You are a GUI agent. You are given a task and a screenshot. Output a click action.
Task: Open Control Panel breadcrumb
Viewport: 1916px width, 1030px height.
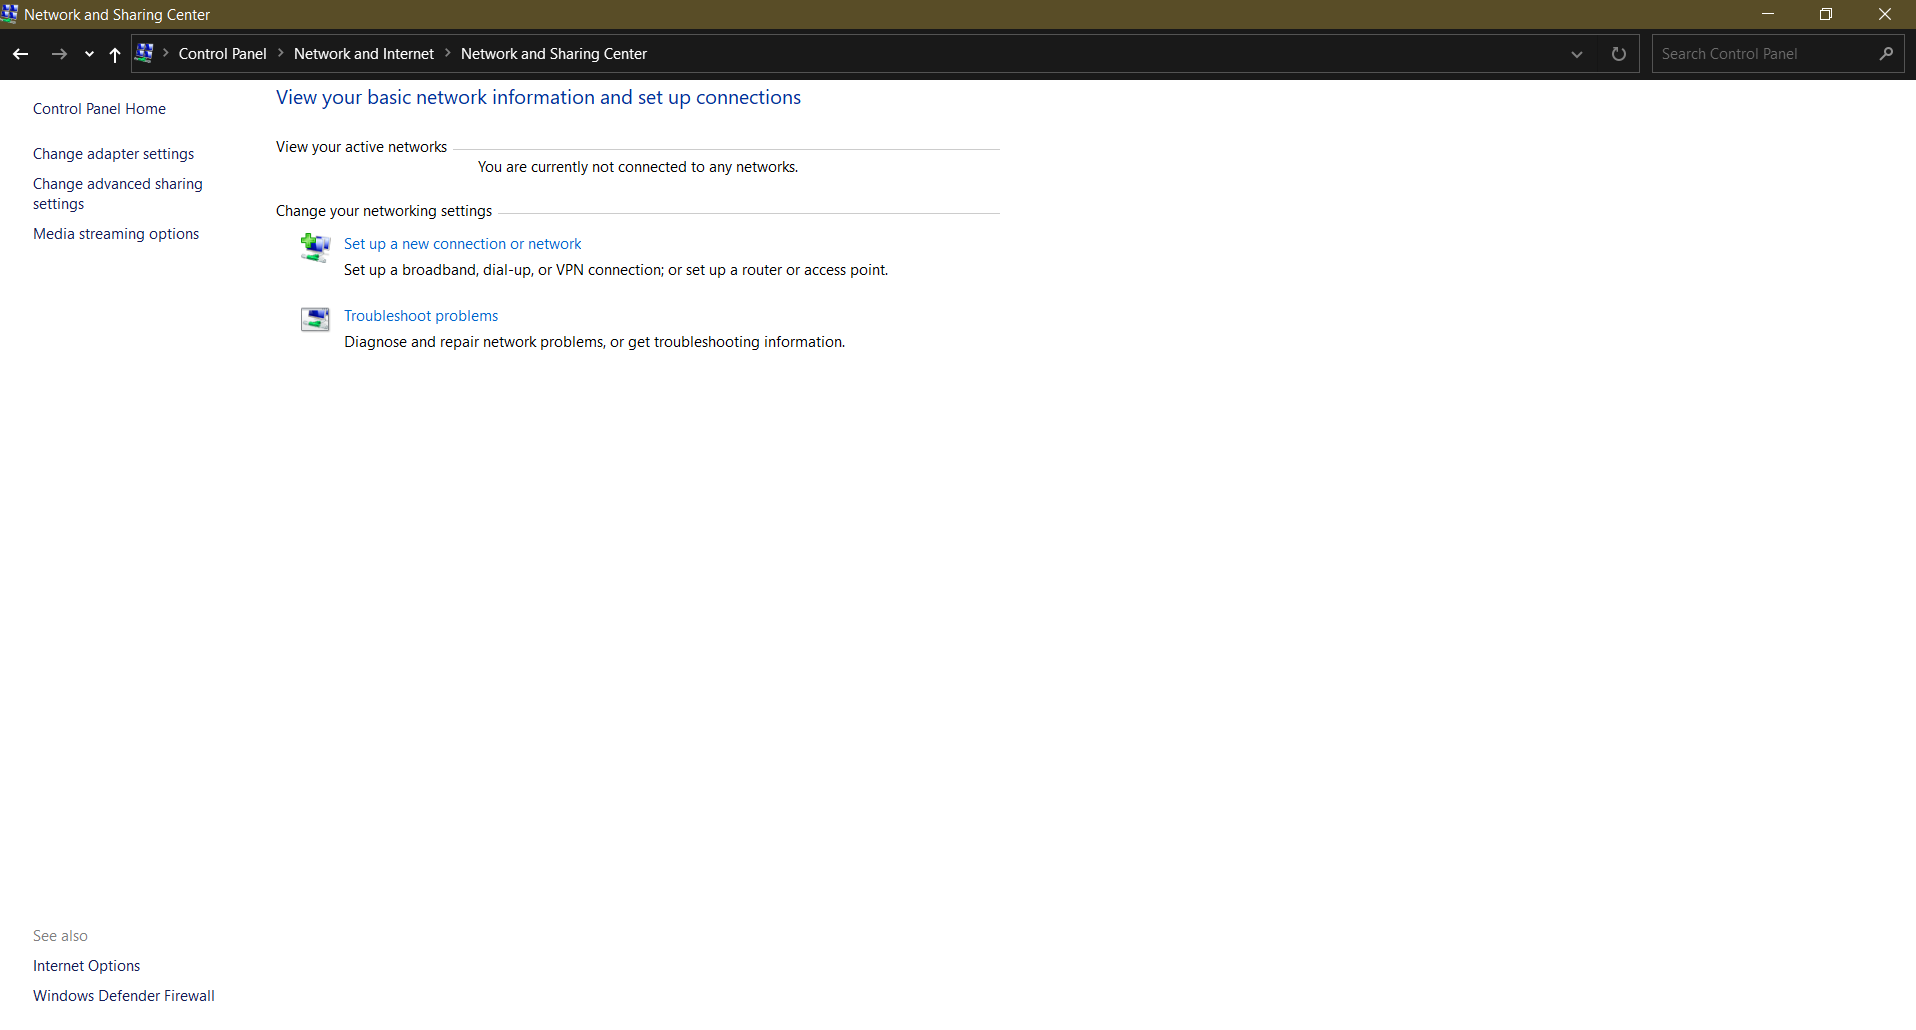point(222,54)
